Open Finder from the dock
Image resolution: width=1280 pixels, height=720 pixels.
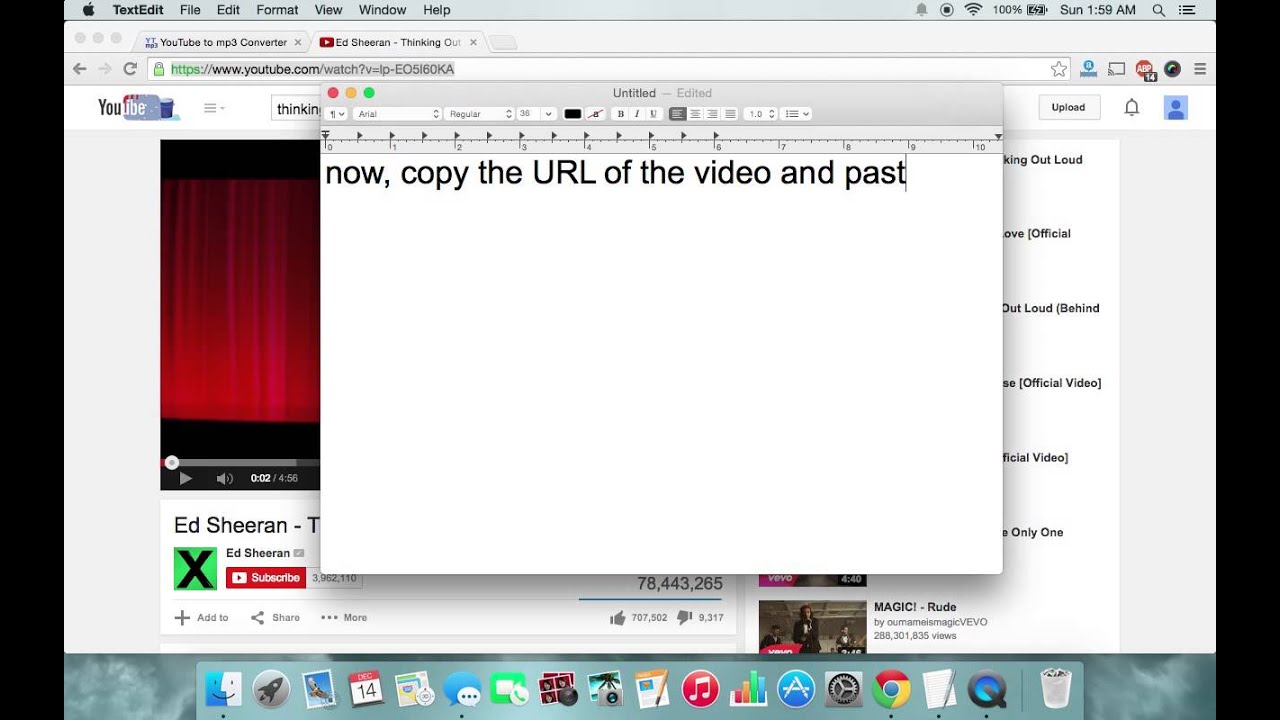click(x=223, y=689)
